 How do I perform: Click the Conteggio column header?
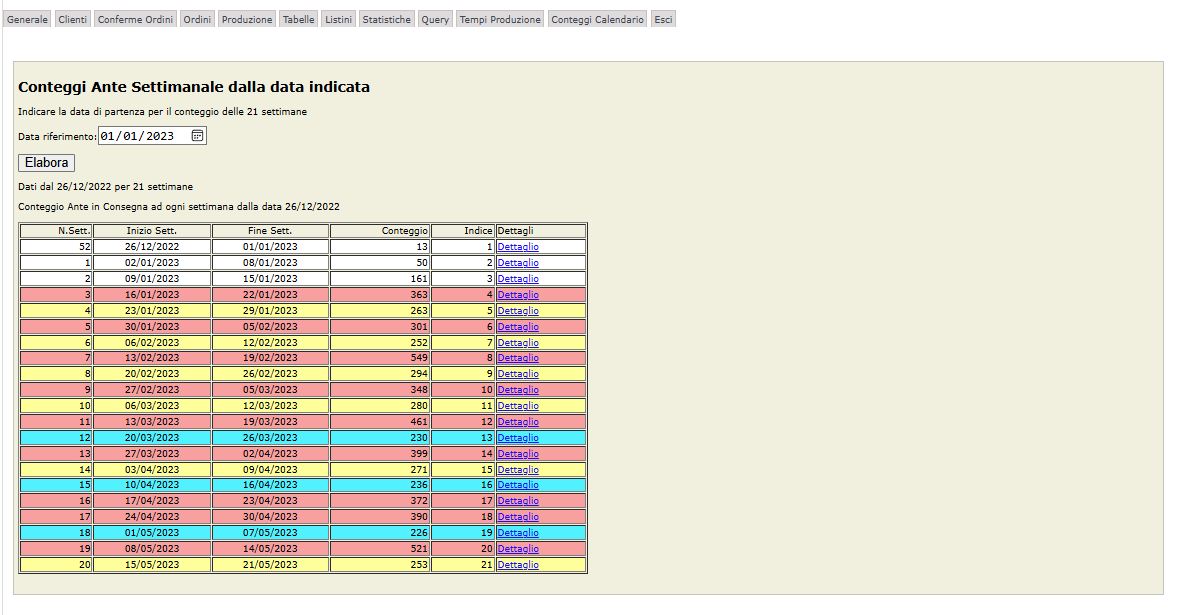[380, 231]
